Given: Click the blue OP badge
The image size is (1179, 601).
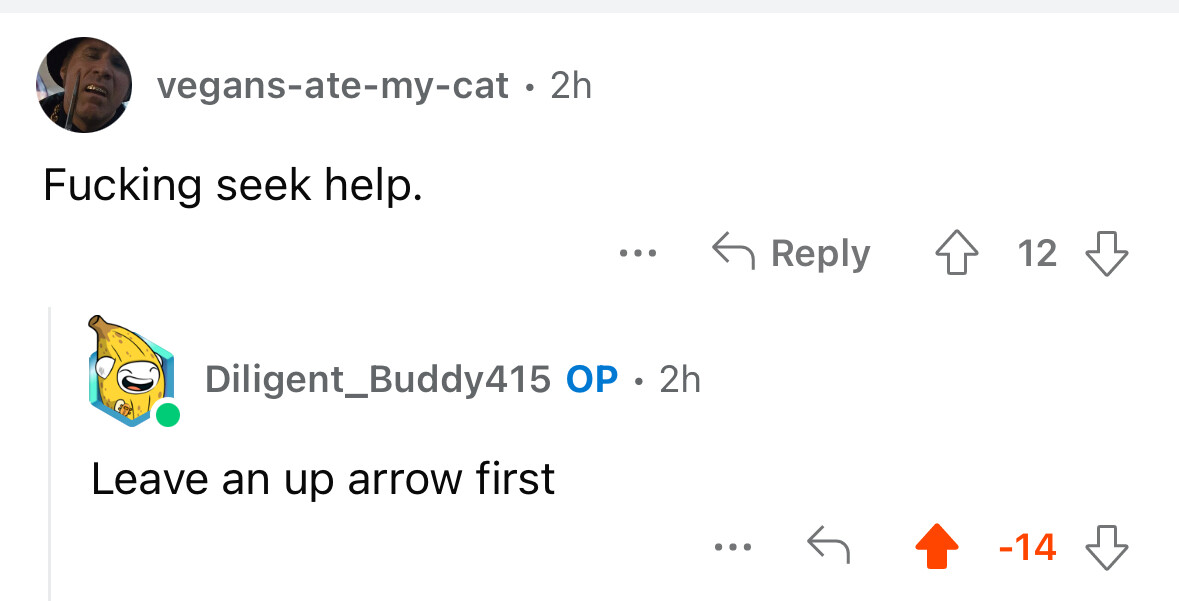Looking at the screenshot, I should pos(592,379).
